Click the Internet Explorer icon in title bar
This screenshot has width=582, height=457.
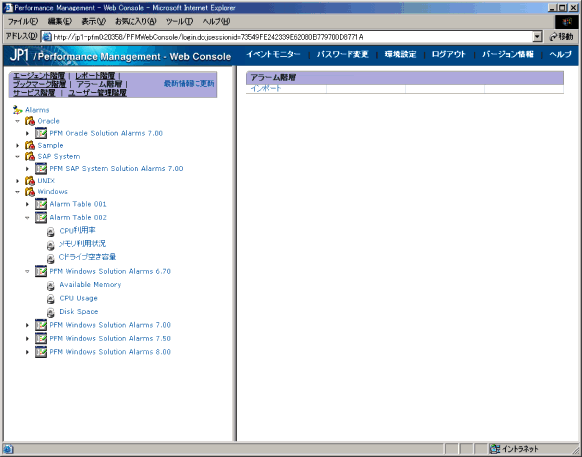8,7
